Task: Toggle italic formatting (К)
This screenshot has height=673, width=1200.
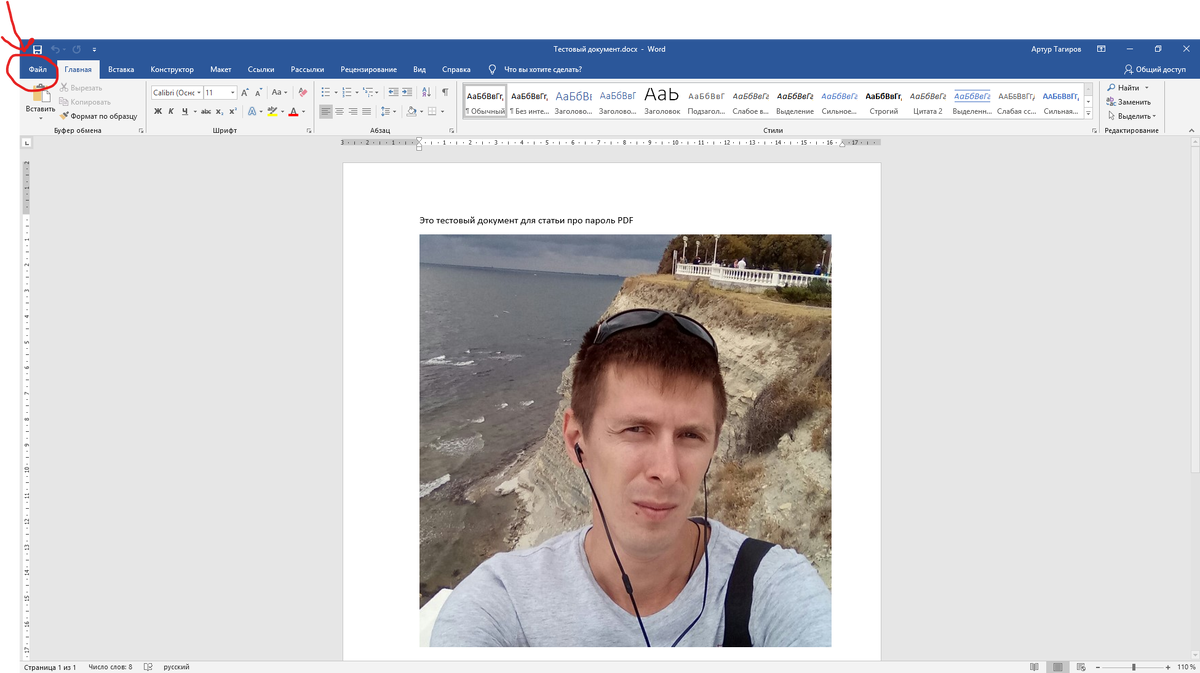Action: tap(171, 111)
